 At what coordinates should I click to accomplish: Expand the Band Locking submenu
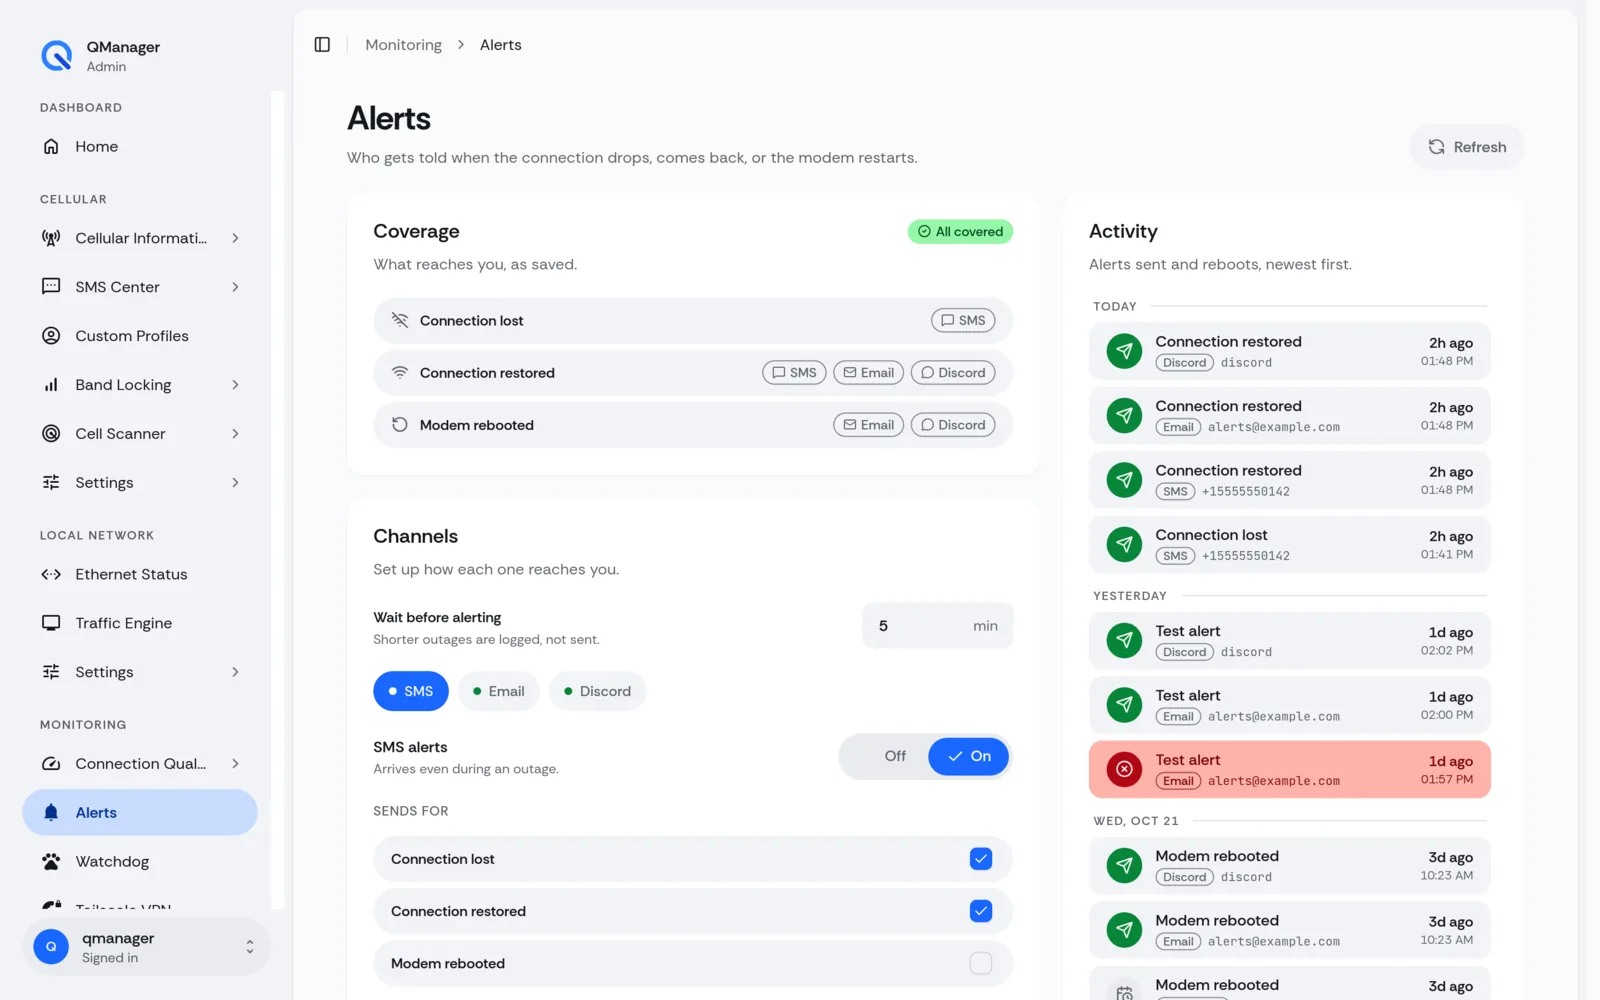click(x=236, y=385)
